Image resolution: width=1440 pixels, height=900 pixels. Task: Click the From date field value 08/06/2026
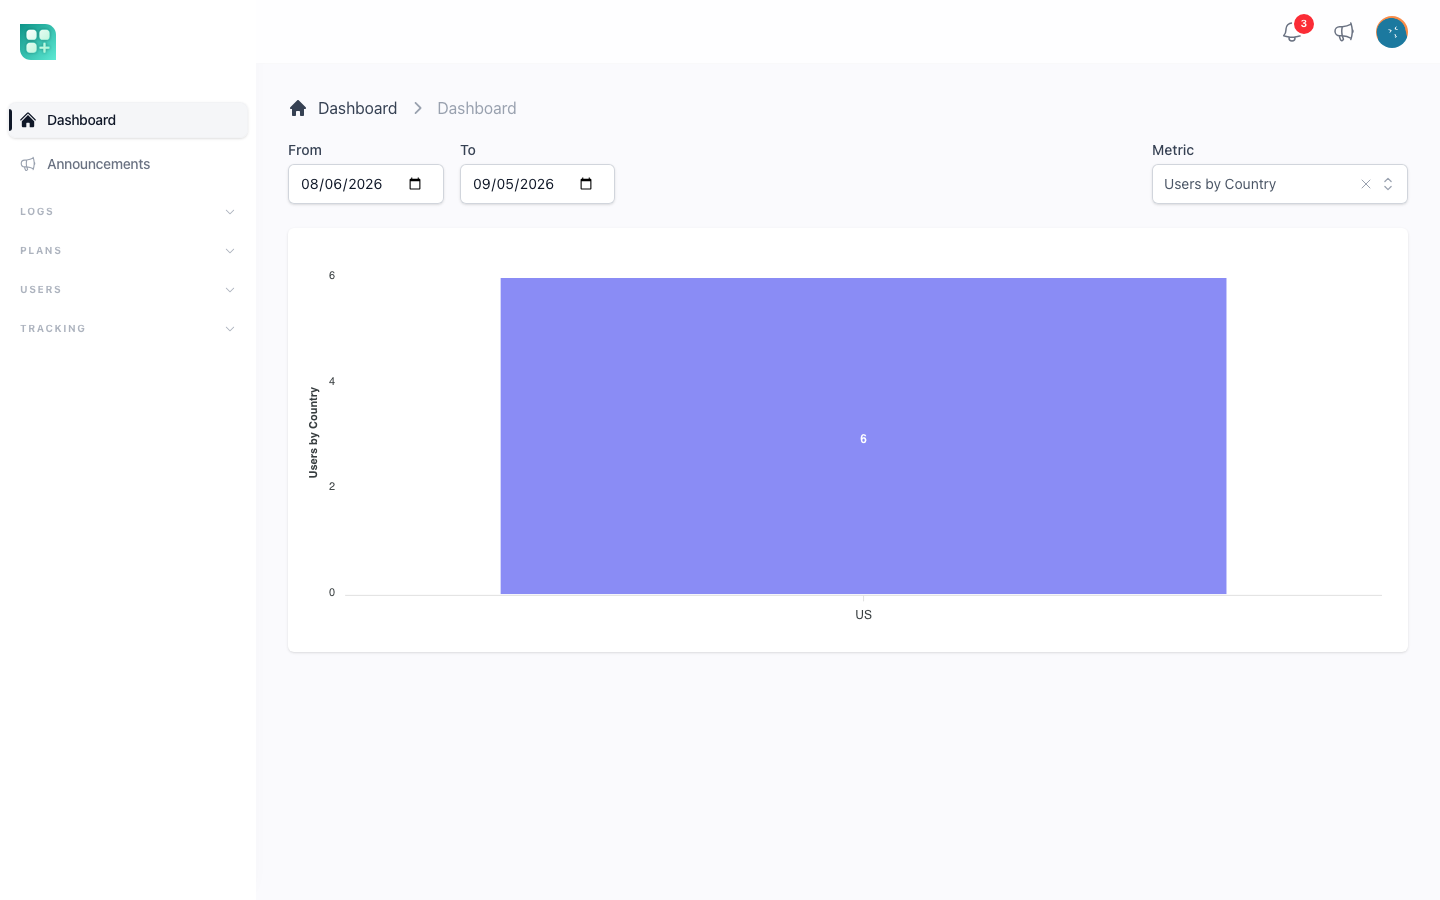[342, 184]
